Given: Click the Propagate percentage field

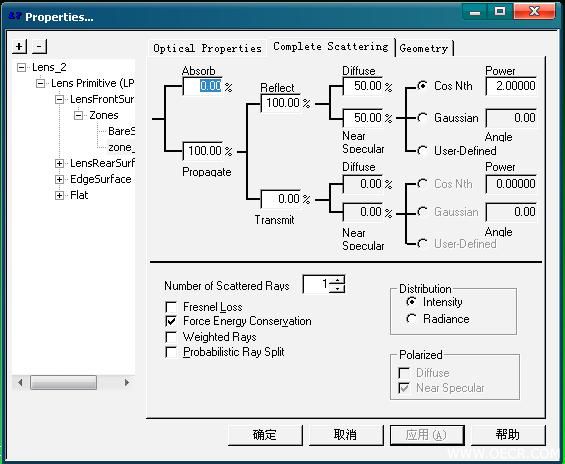Looking at the screenshot, I should (x=204, y=151).
